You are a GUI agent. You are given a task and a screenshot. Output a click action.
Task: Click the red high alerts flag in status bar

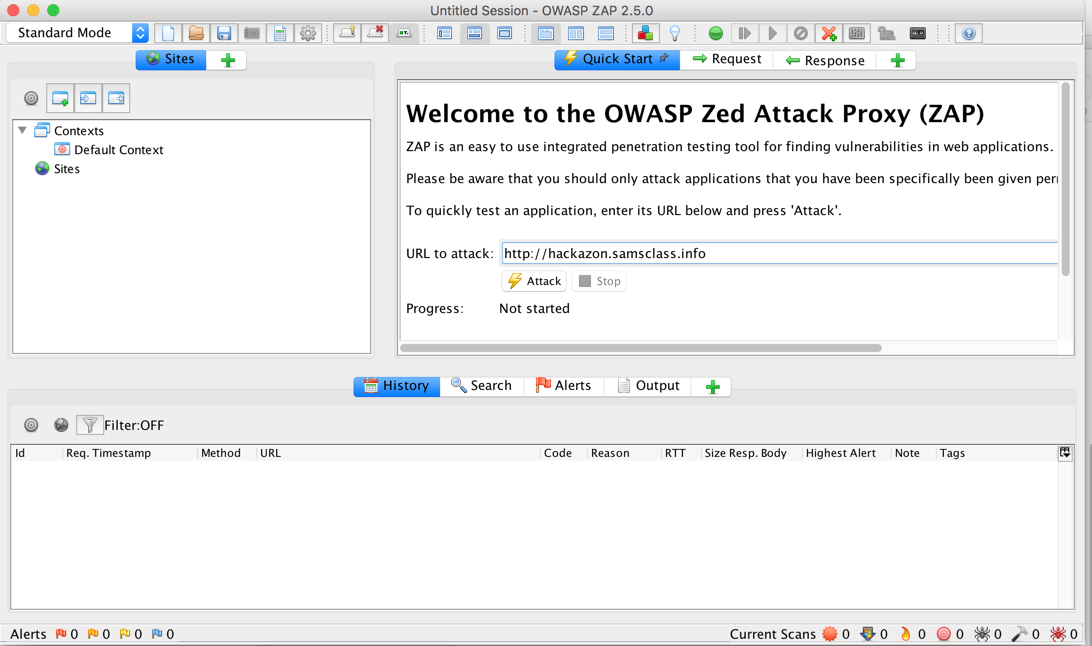pyautogui.click(x=61, y=633)
